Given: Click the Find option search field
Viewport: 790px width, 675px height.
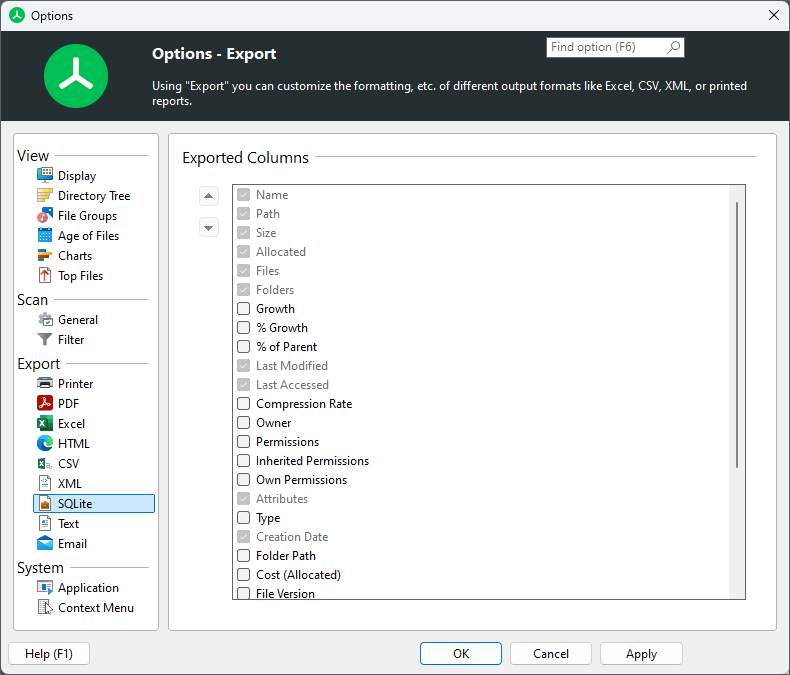Looking at the screenshot, I should pyautogui.click(x=605, y=47).
